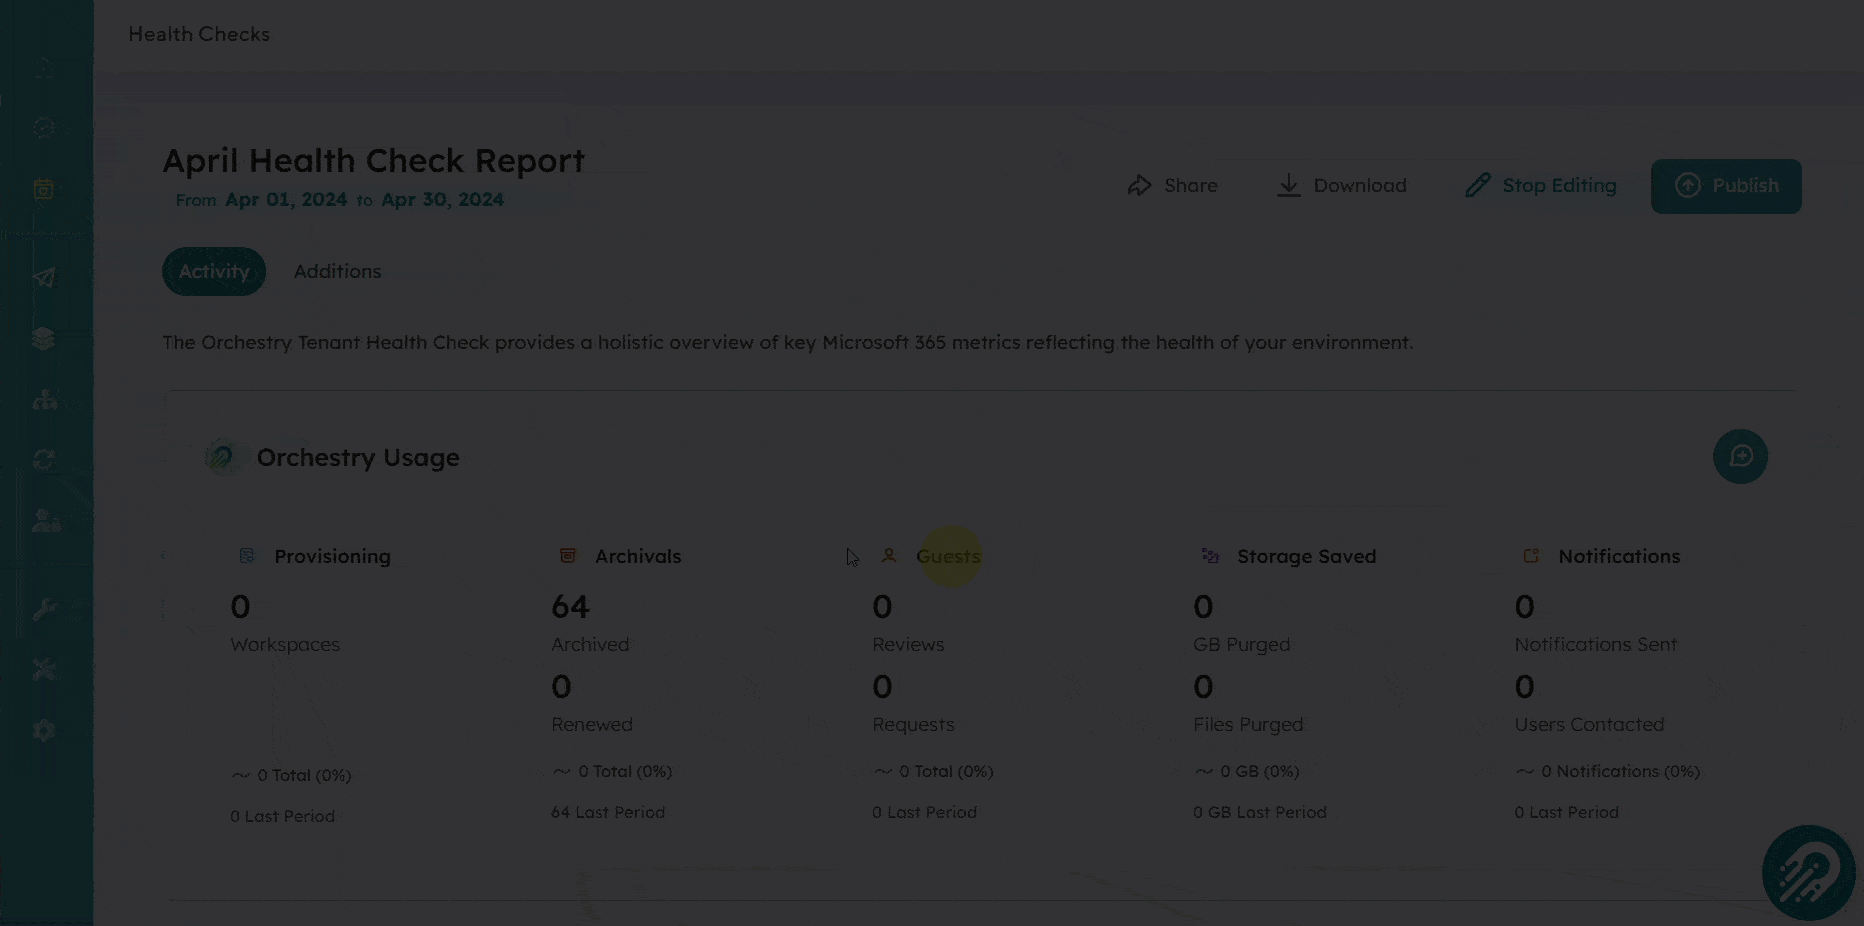Change the Apr 30, 2024 end date

[x=442, y=200]
